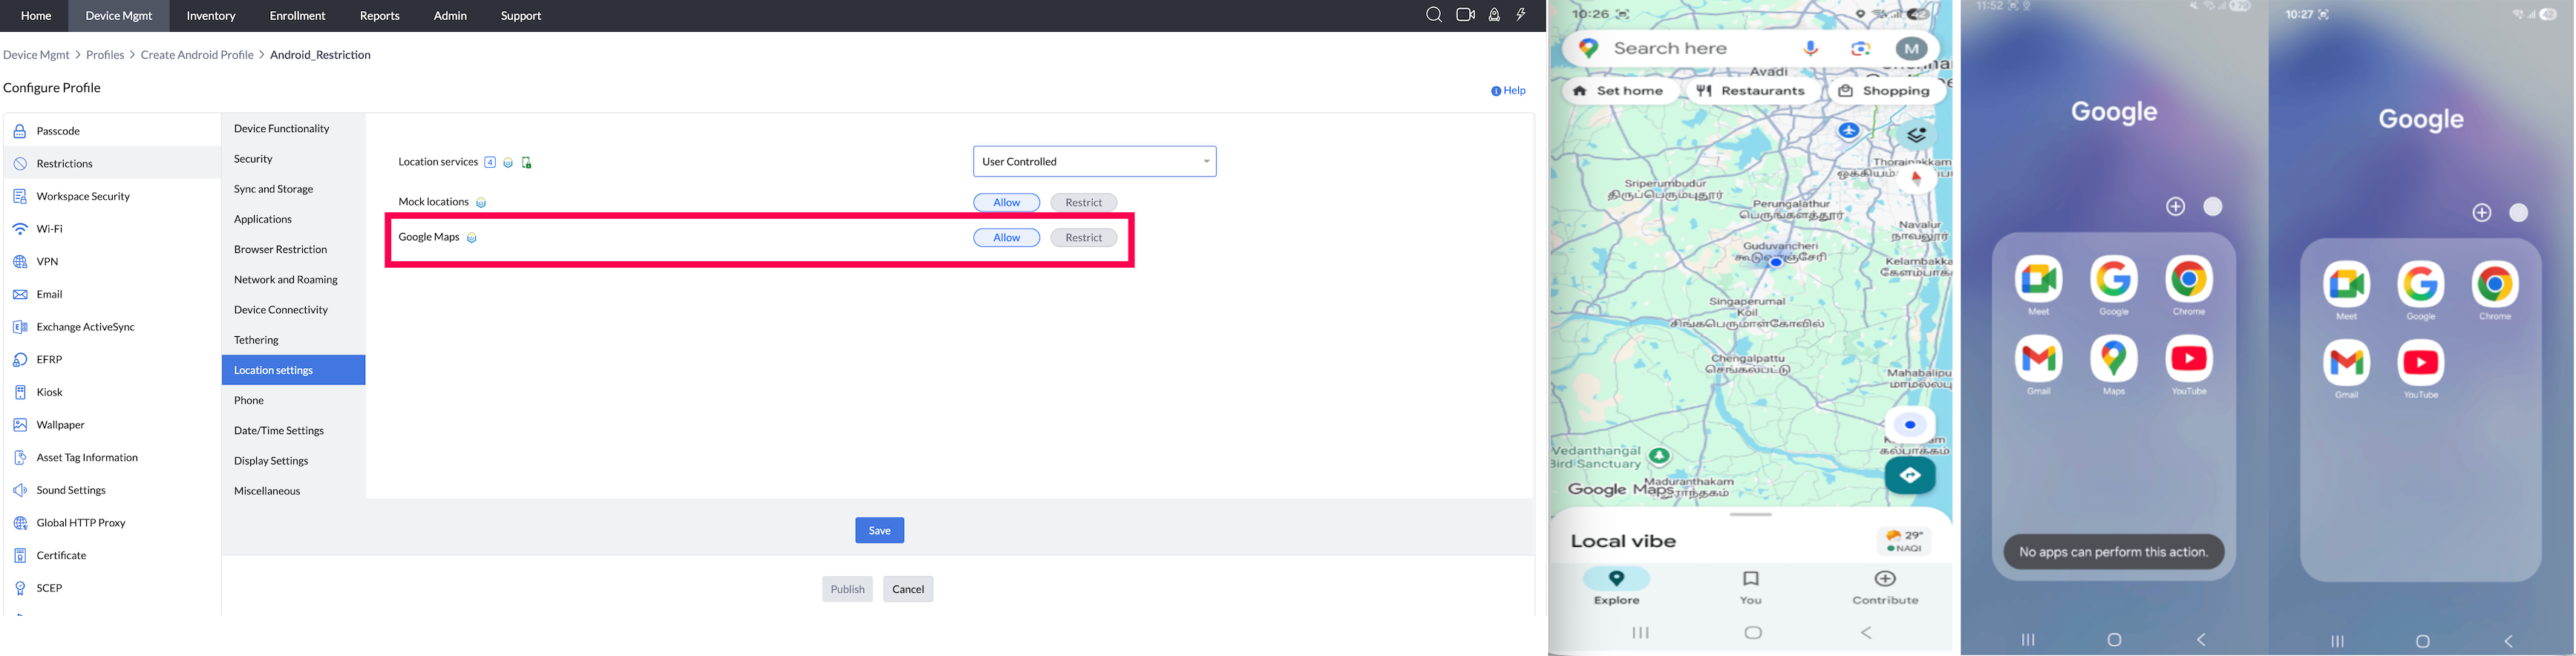Open Tethering restriction category
The height and width of the screenshot is (656, 2576).
[294, 340]
